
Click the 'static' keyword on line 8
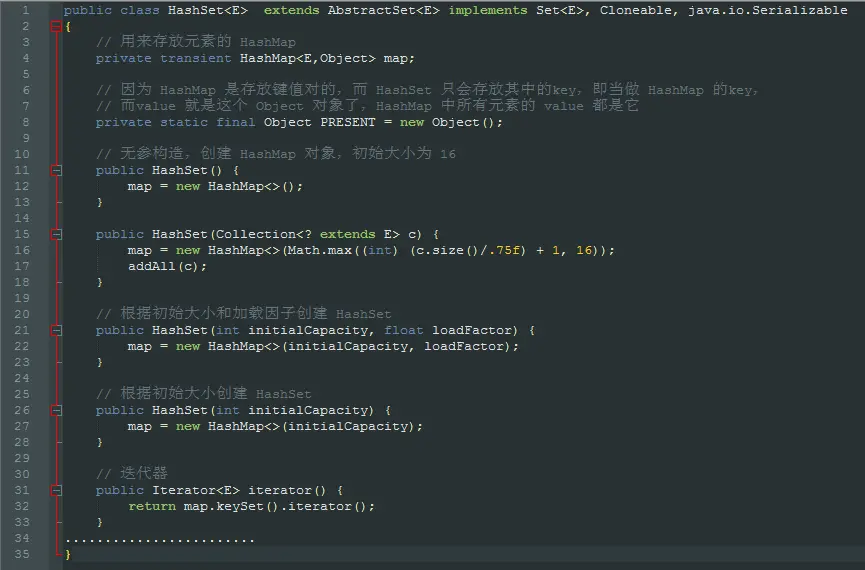[184, 122]
